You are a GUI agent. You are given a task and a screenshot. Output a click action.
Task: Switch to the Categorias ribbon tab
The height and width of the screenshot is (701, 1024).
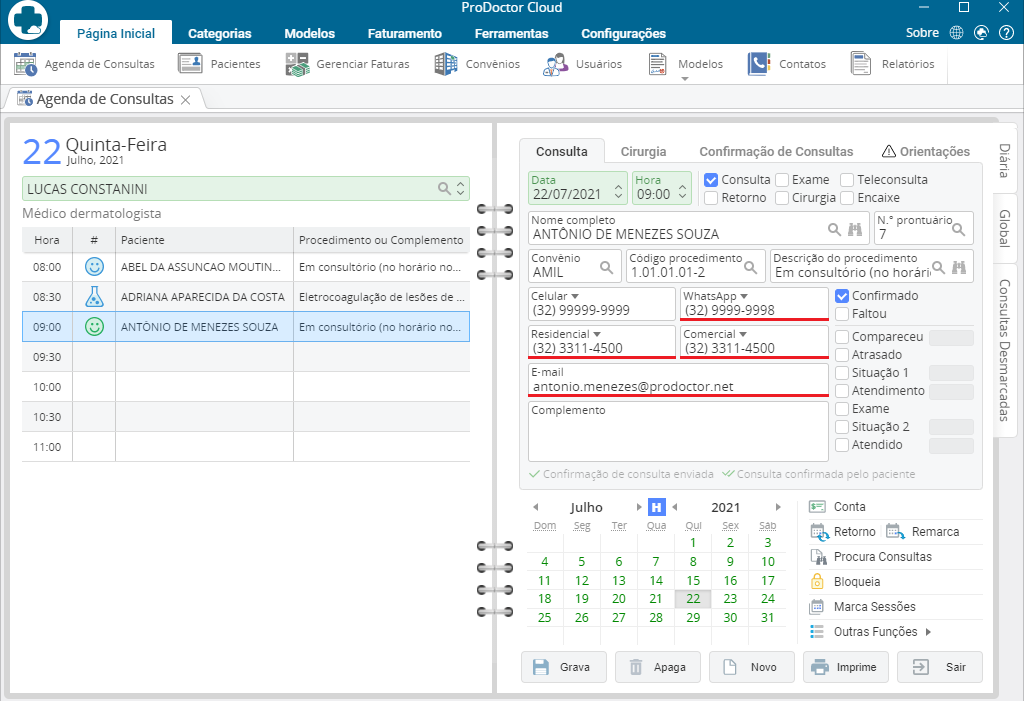point(219,33)
